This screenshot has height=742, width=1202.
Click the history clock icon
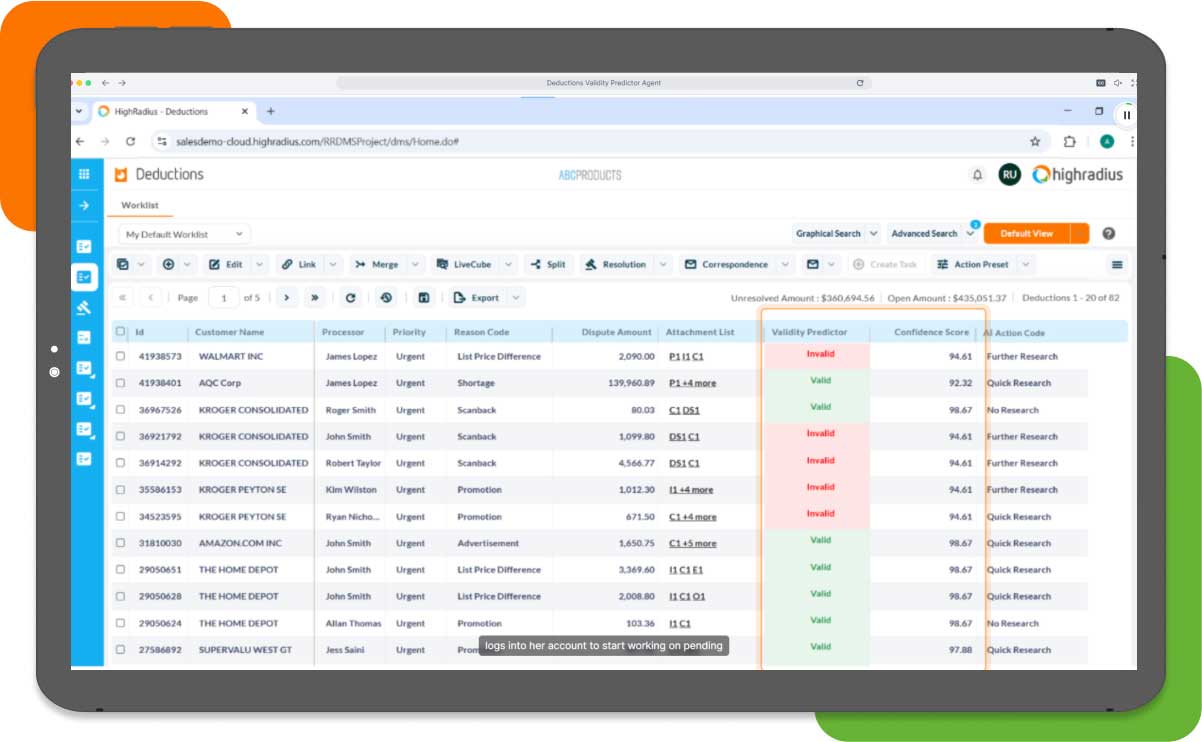[386, 298]
